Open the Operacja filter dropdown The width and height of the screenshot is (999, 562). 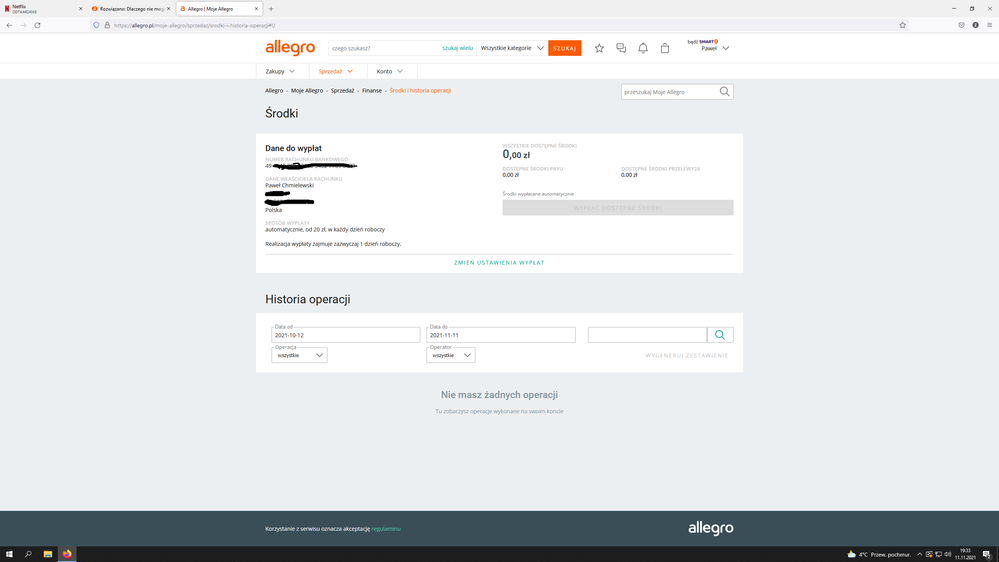(299, 355)
